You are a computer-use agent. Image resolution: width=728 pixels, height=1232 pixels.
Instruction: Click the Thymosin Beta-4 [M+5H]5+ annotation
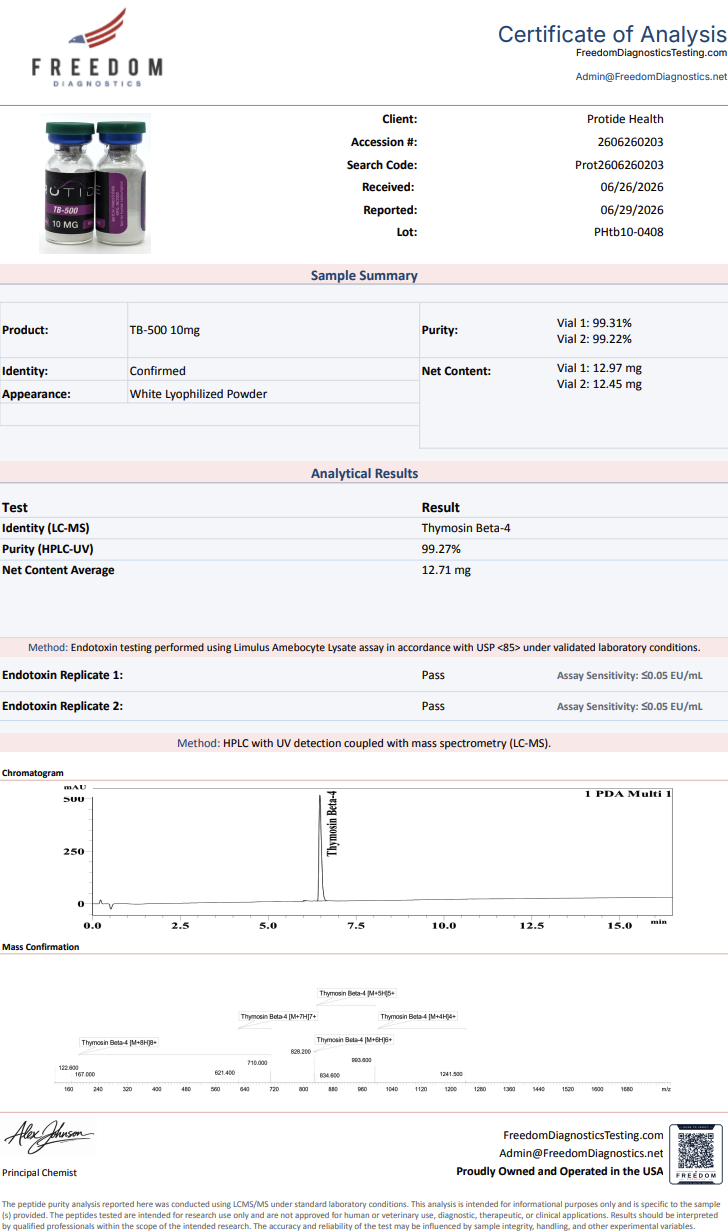(x=357, y=993)
